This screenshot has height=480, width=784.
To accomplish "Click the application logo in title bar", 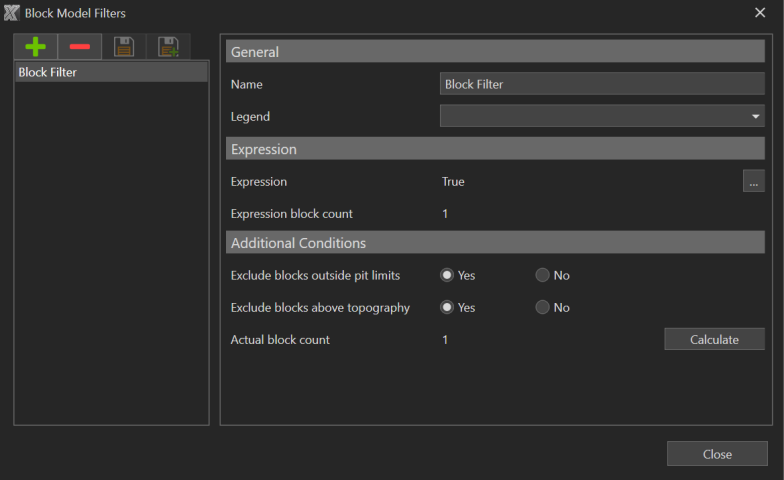I will tap(12, 13).
